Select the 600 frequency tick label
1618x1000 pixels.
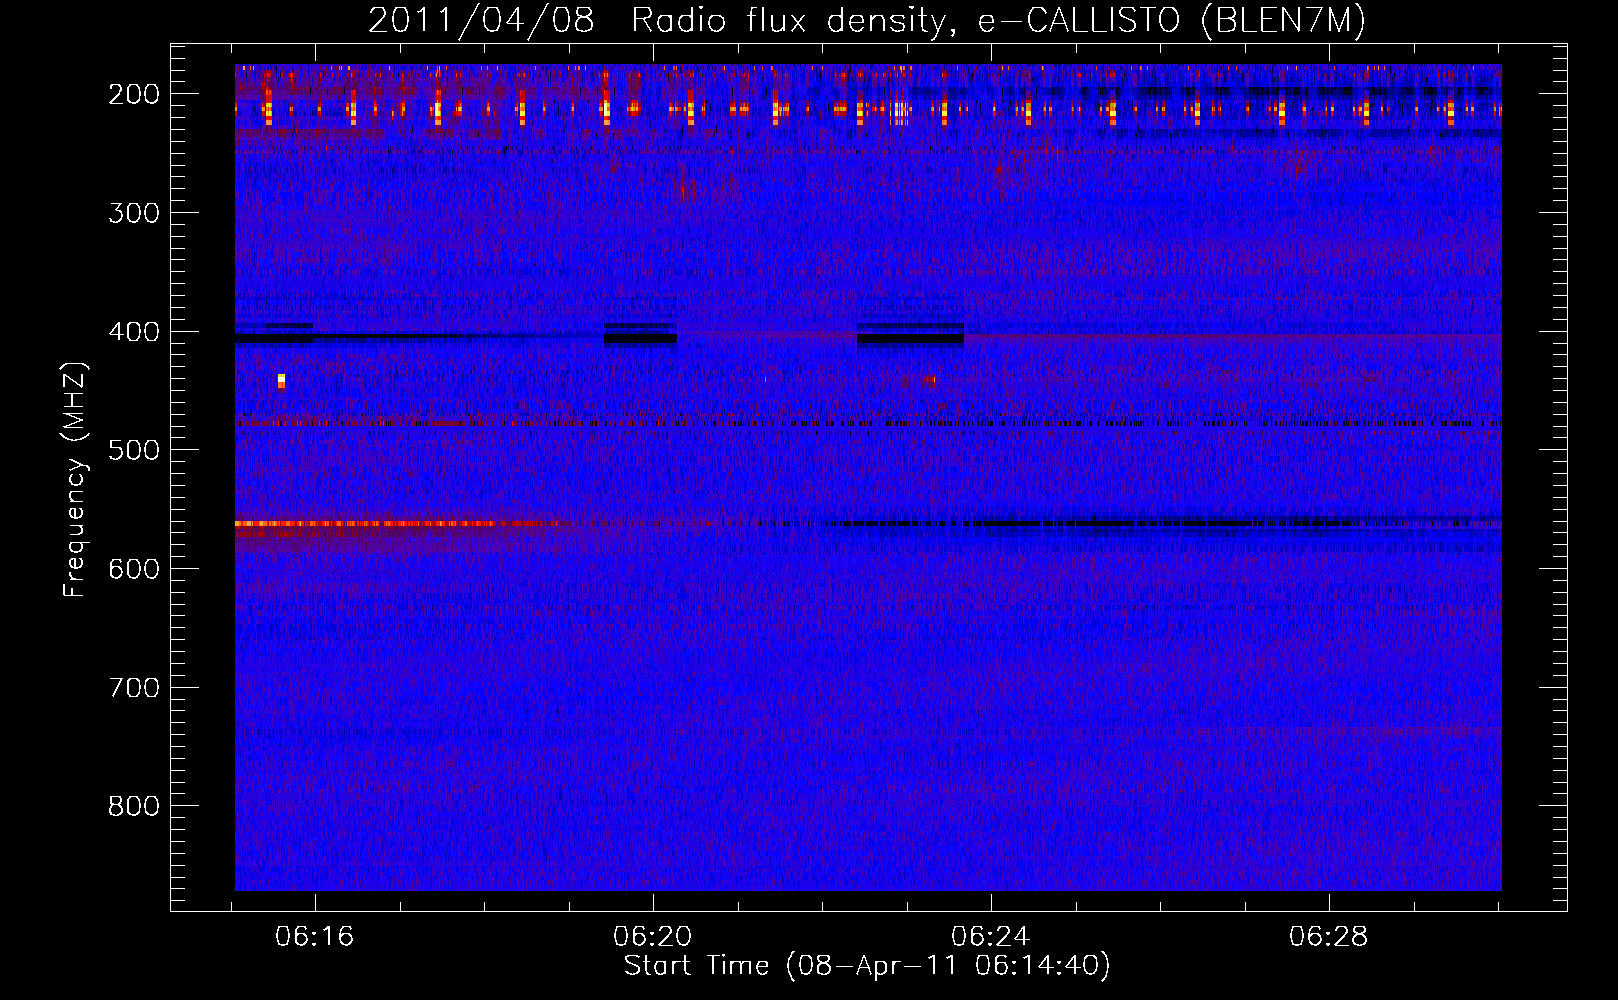(134, 569)
